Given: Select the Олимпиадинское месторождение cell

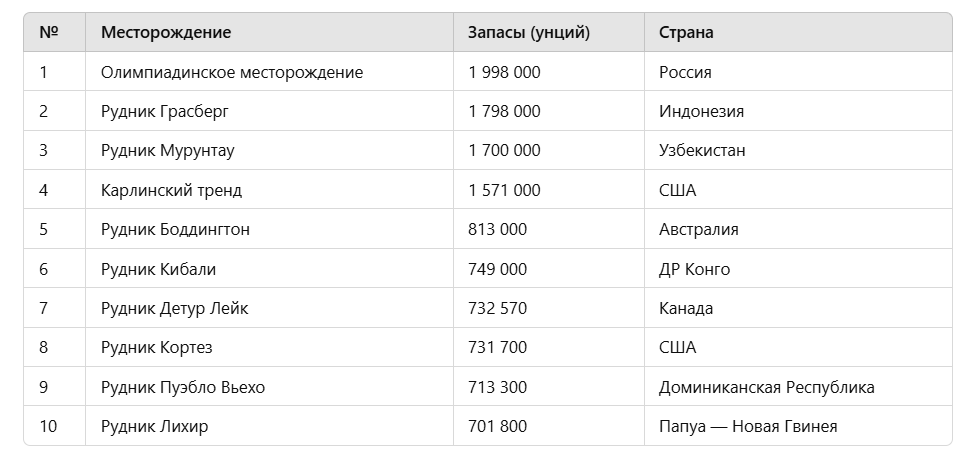Looking at the screenshot, I should (x=232, y=72).
